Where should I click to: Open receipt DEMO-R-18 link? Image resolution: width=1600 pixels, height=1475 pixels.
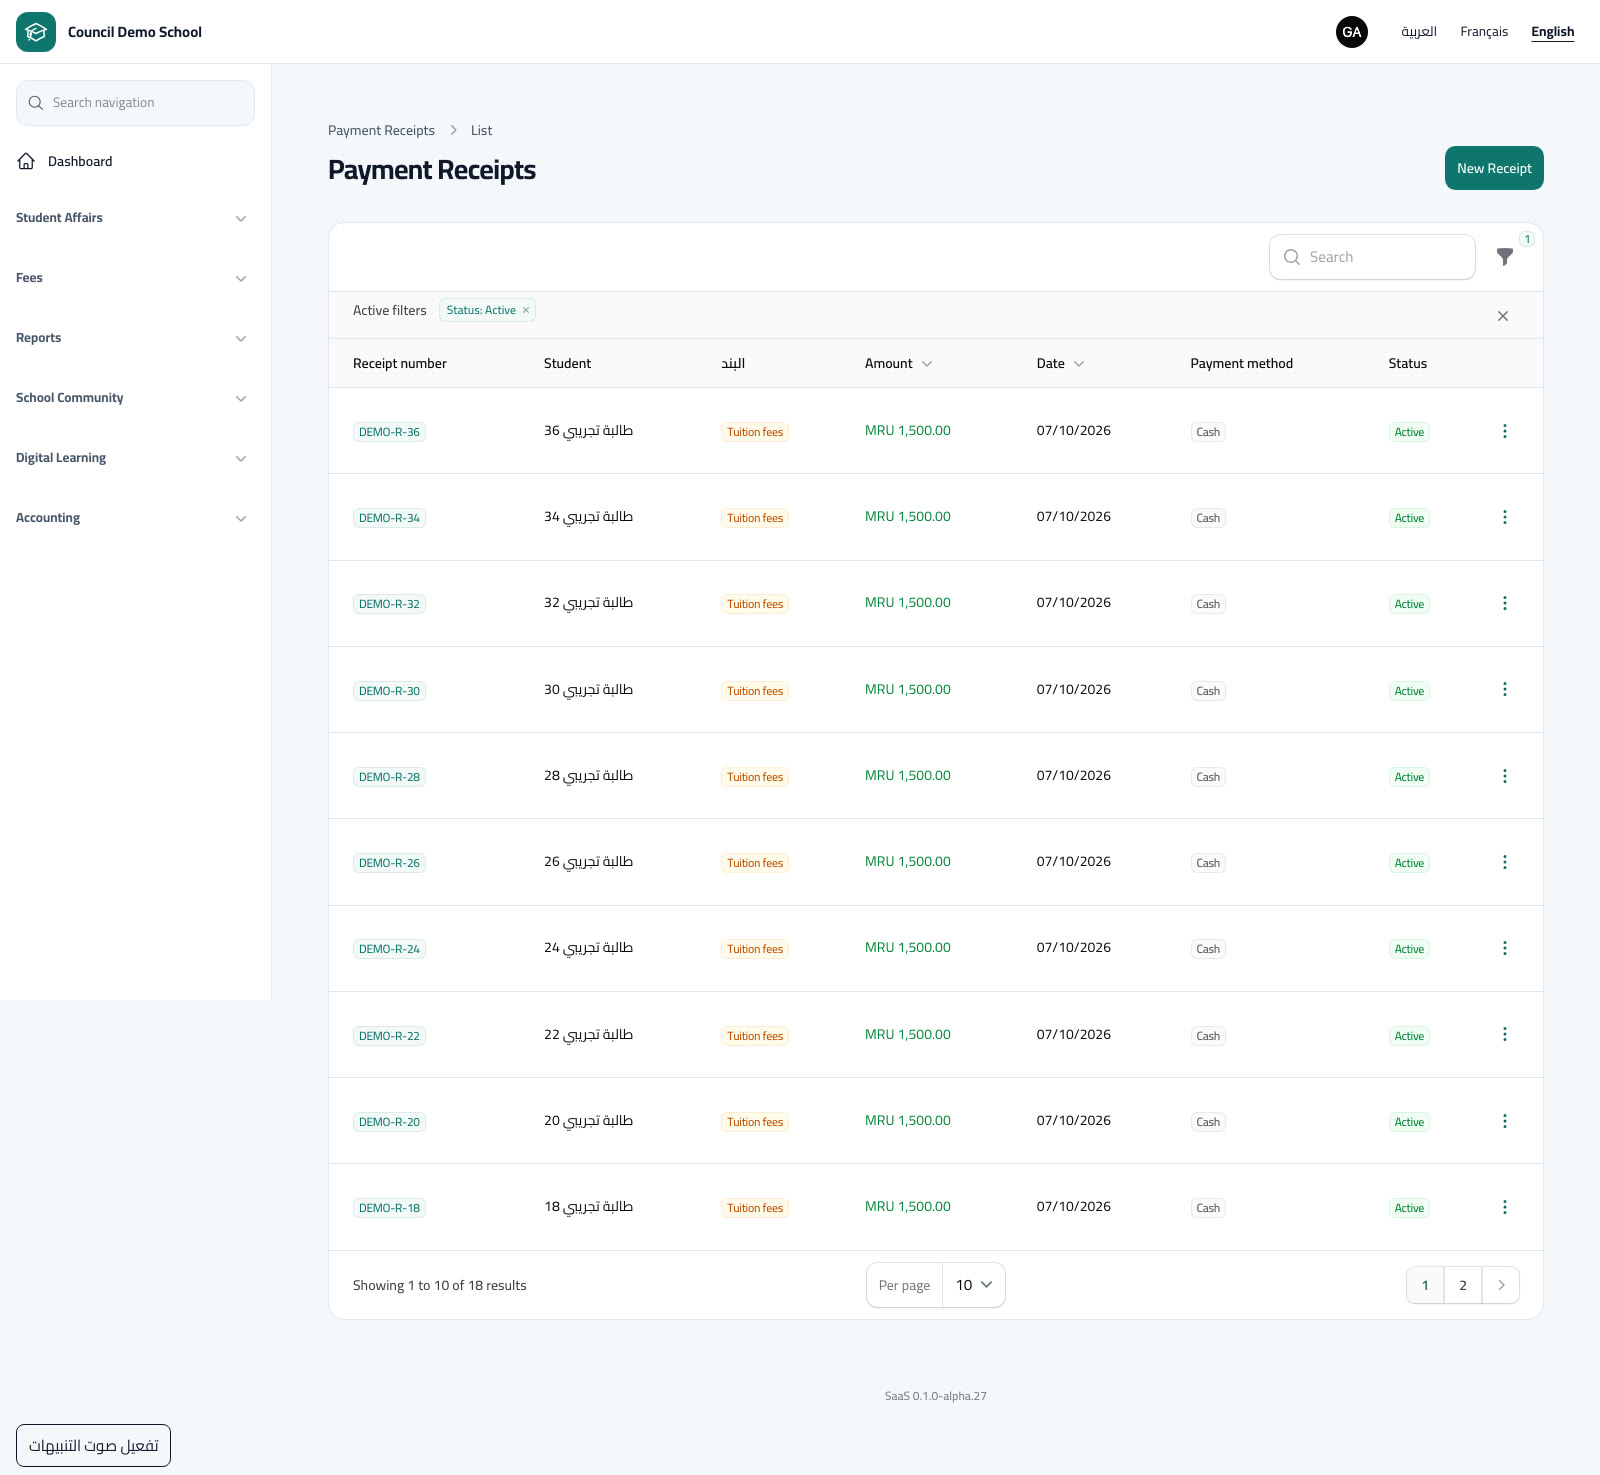pyautogui.click(x=389, y=1208)
